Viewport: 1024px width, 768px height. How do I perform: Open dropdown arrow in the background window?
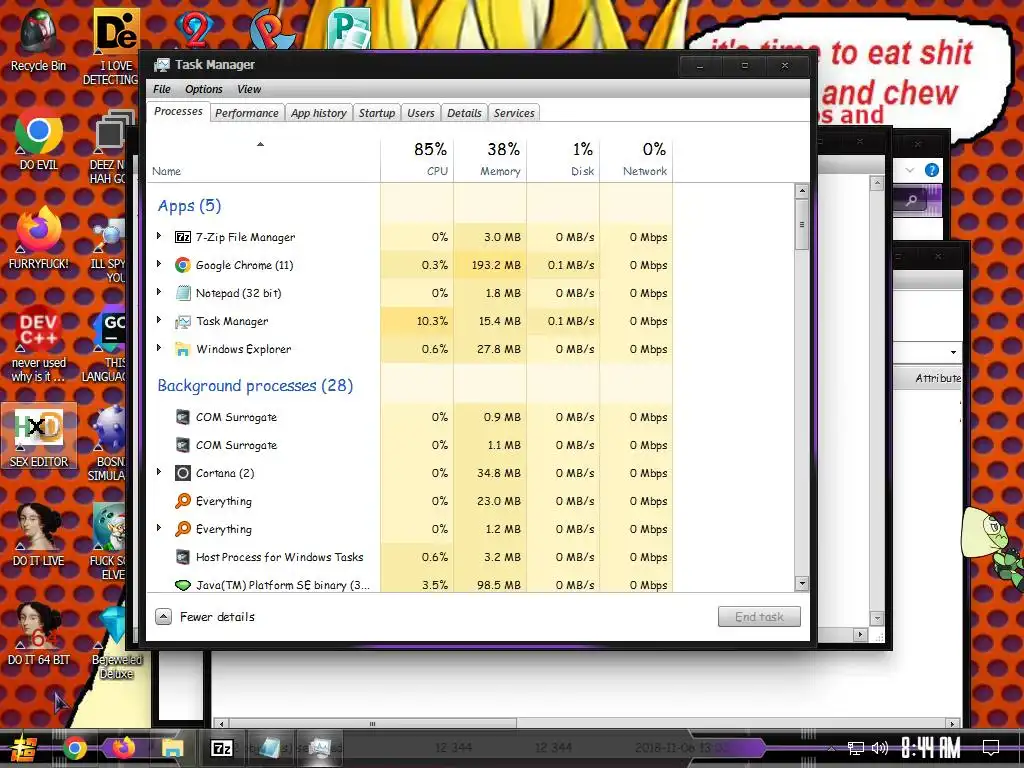coord(953,353)
